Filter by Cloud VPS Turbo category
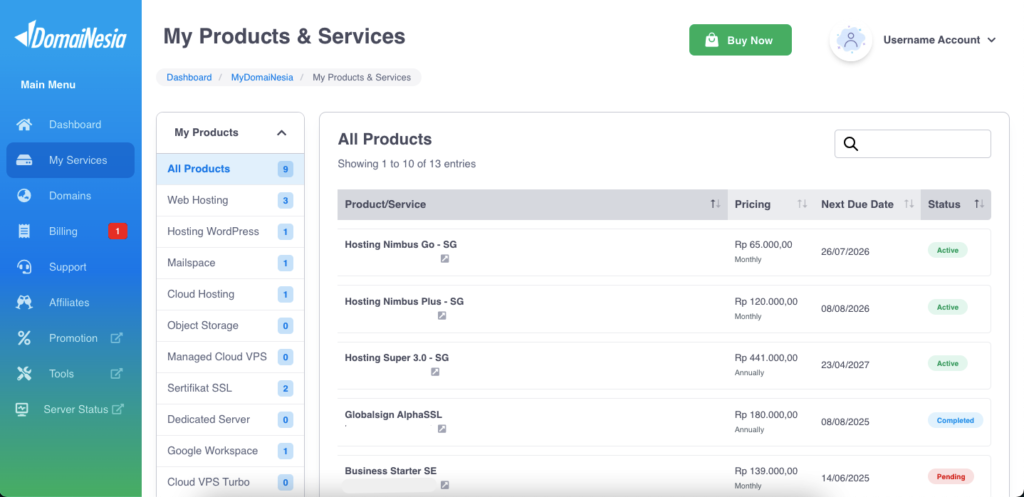This screenshot has width=1024, height=497. pyautogui.click(x=231, y=483)
